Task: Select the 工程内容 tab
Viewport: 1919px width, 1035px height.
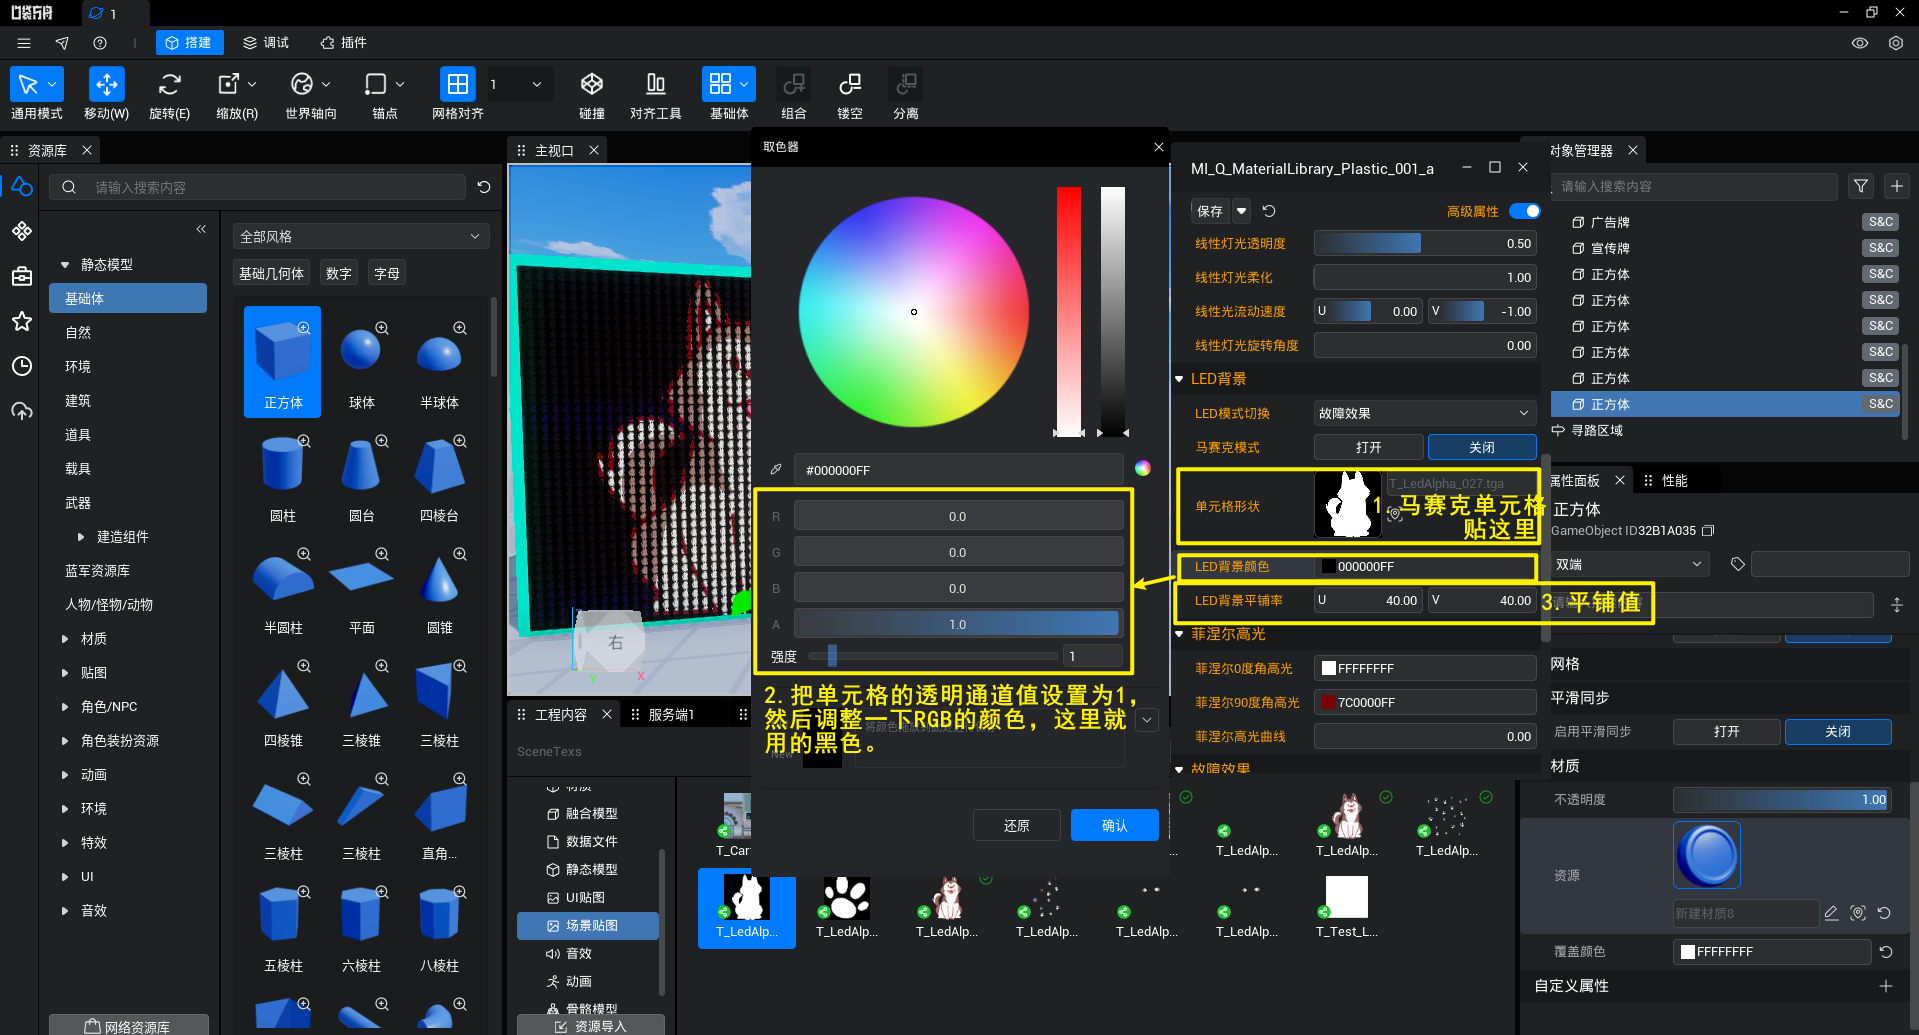Action: [561, 714]
